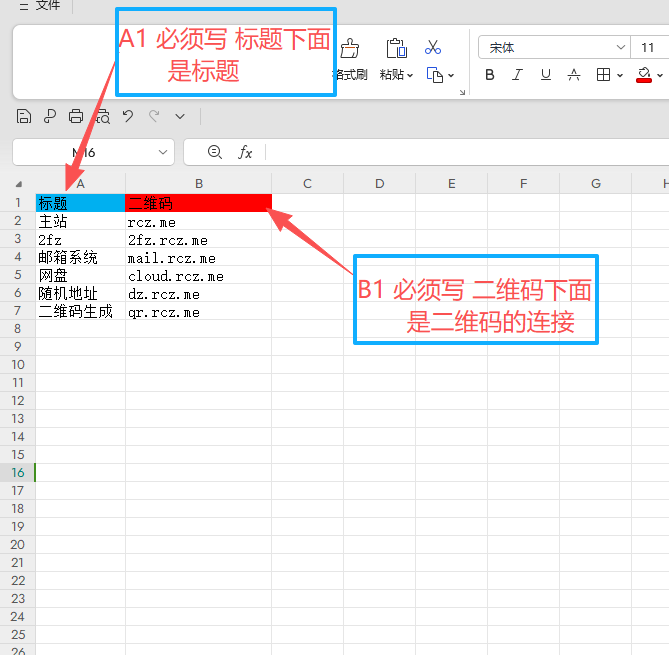
Task: Click cell containing 随机地址
Action: 80,294
